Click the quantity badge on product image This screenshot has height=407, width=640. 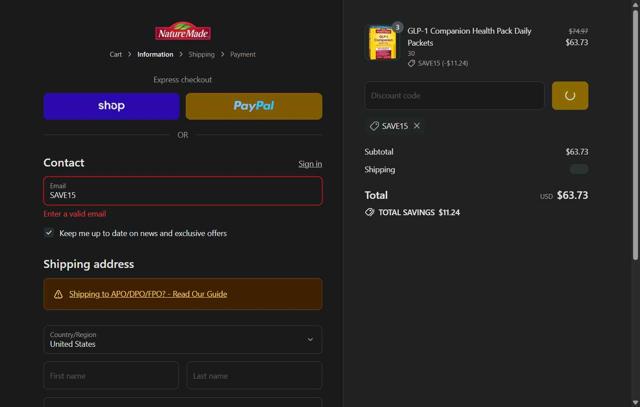[x=397, y=27]
